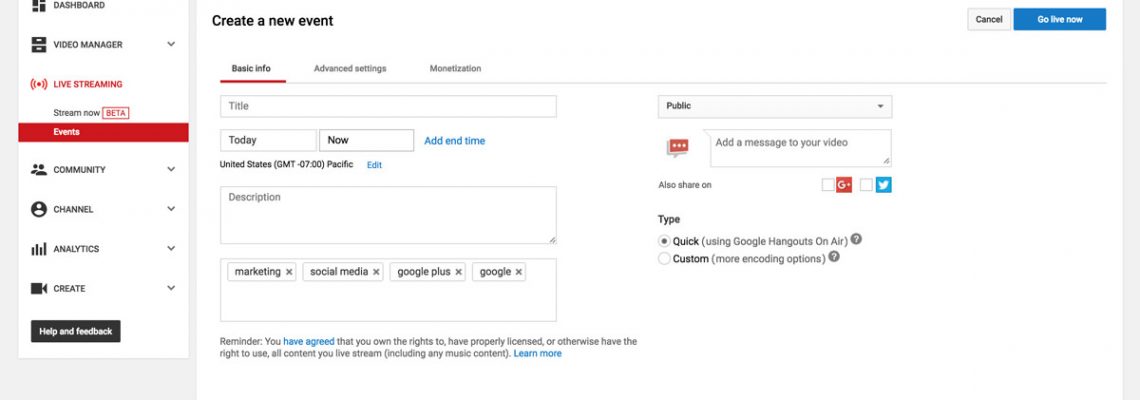
Task: Select the Custom type radio button
Action: [x=664, y=259]
